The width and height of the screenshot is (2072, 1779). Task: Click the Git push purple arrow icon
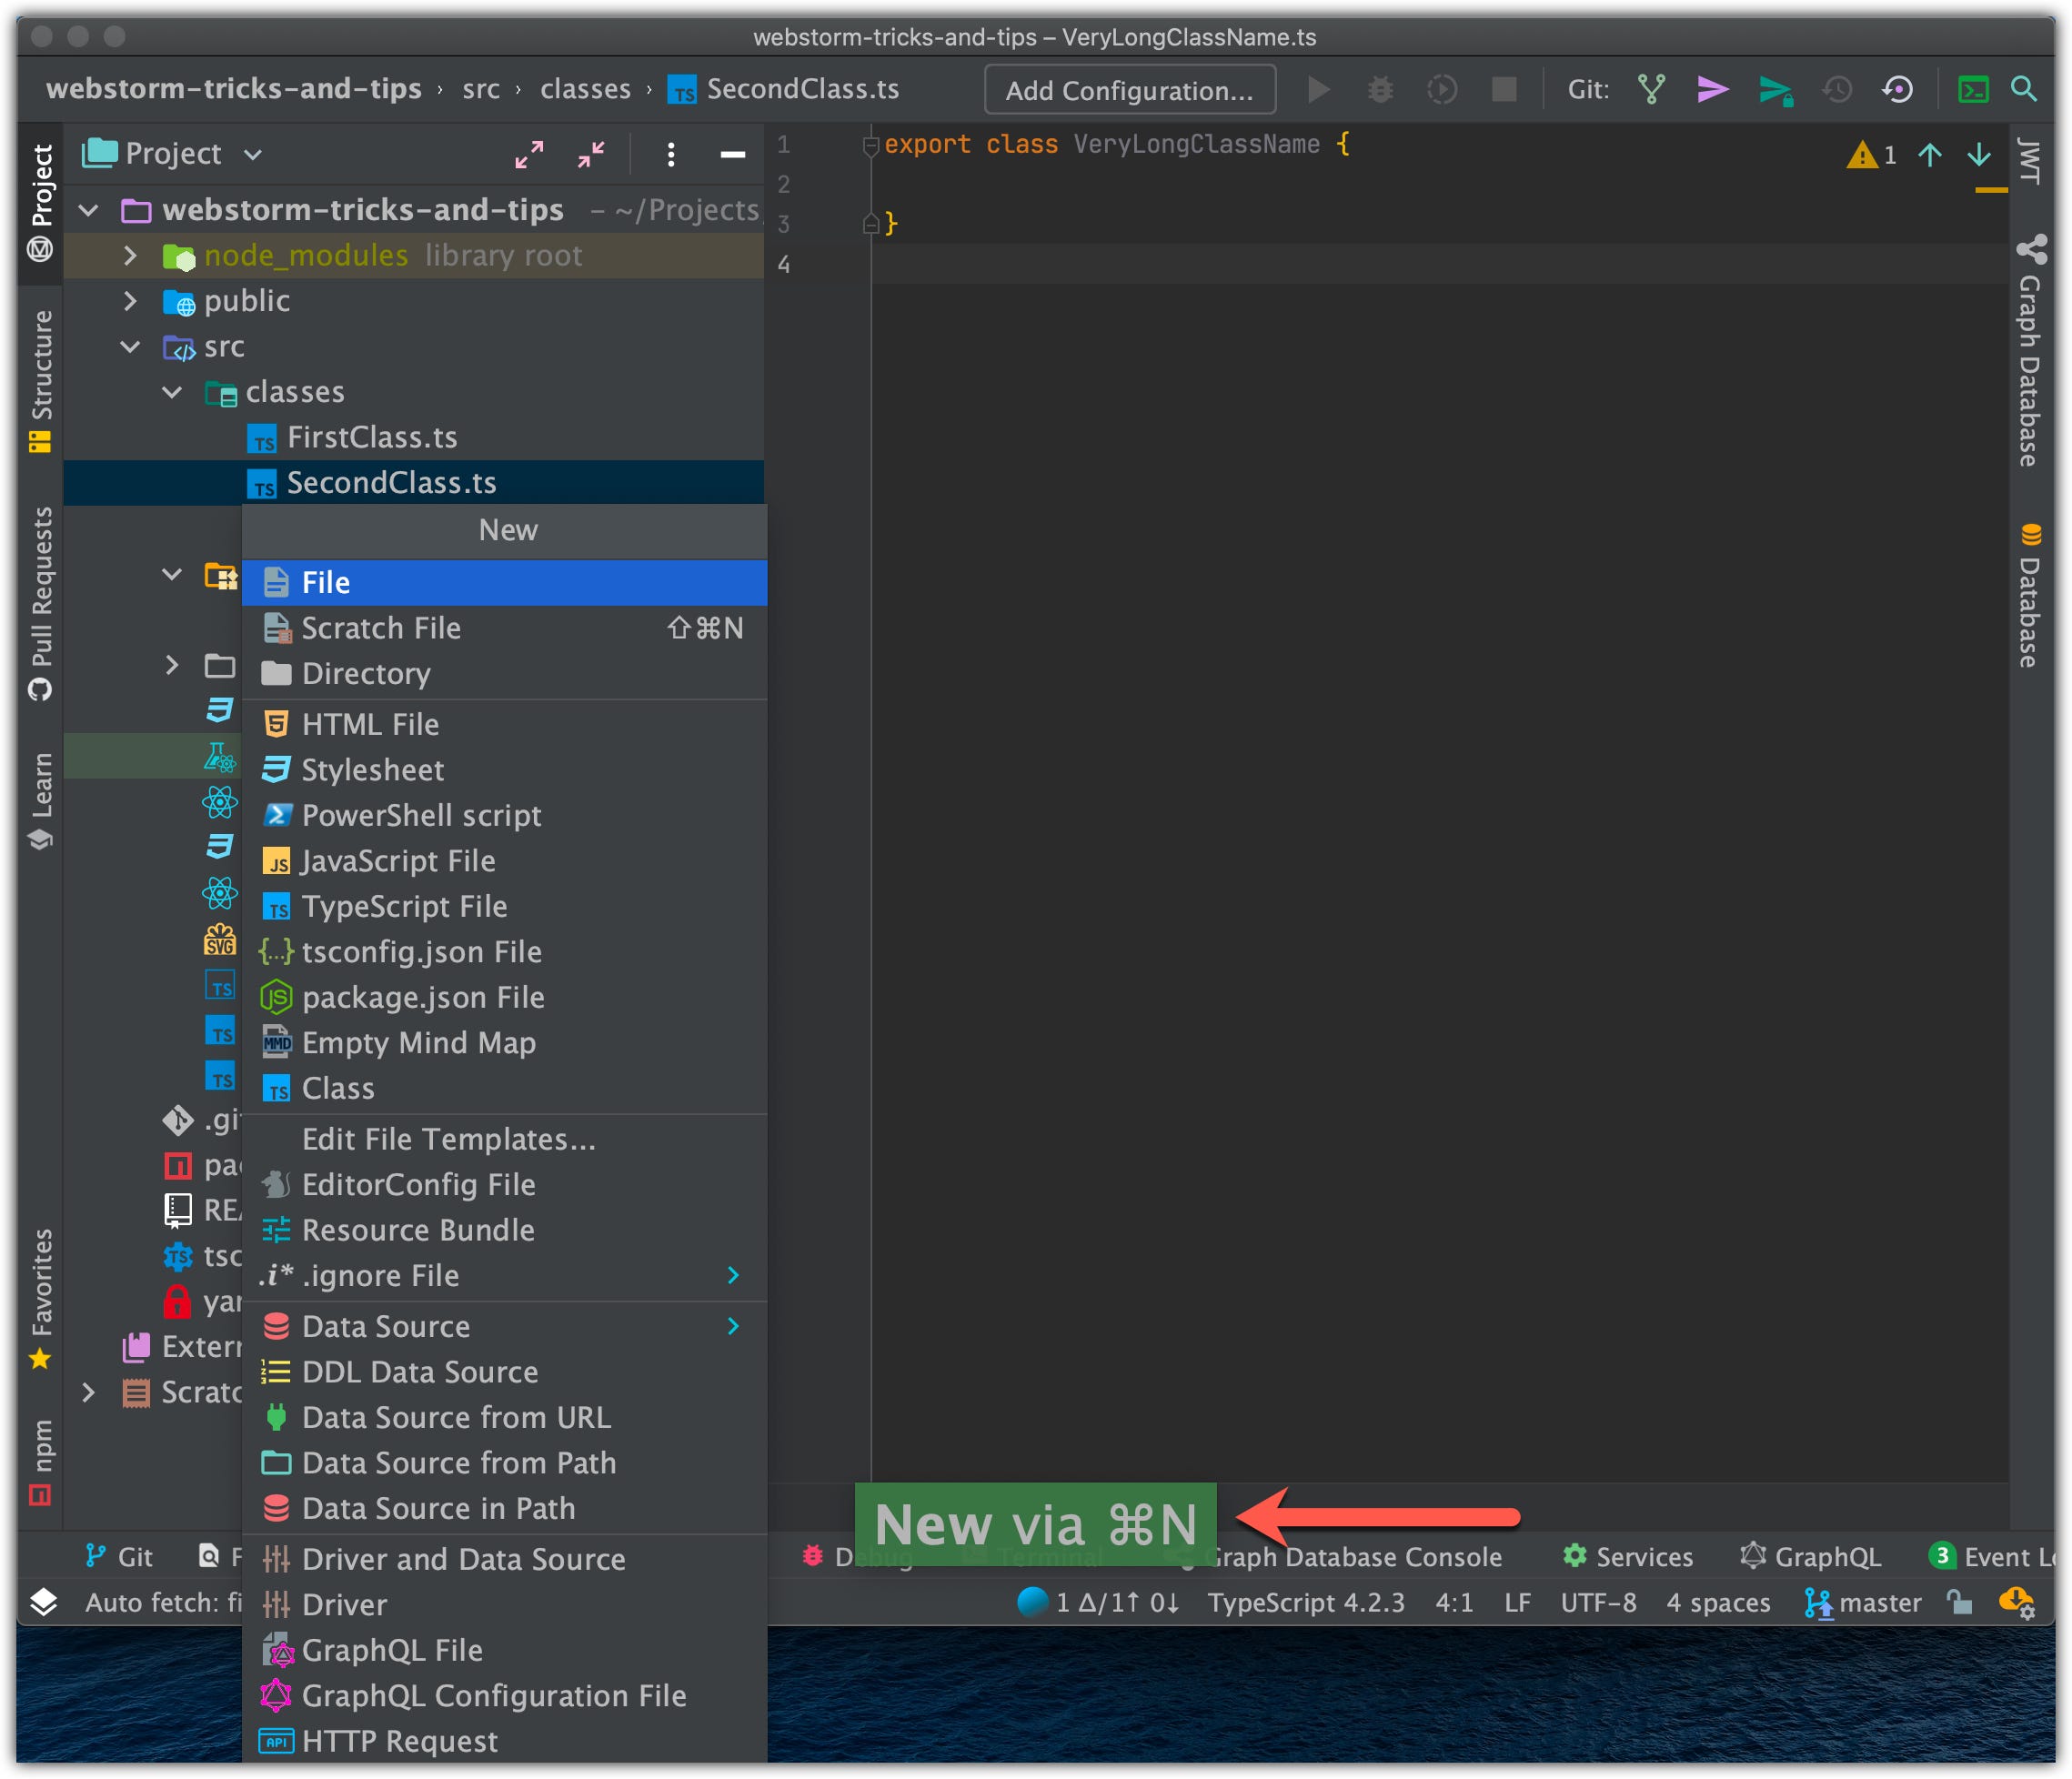click(x=1712, y=89)
